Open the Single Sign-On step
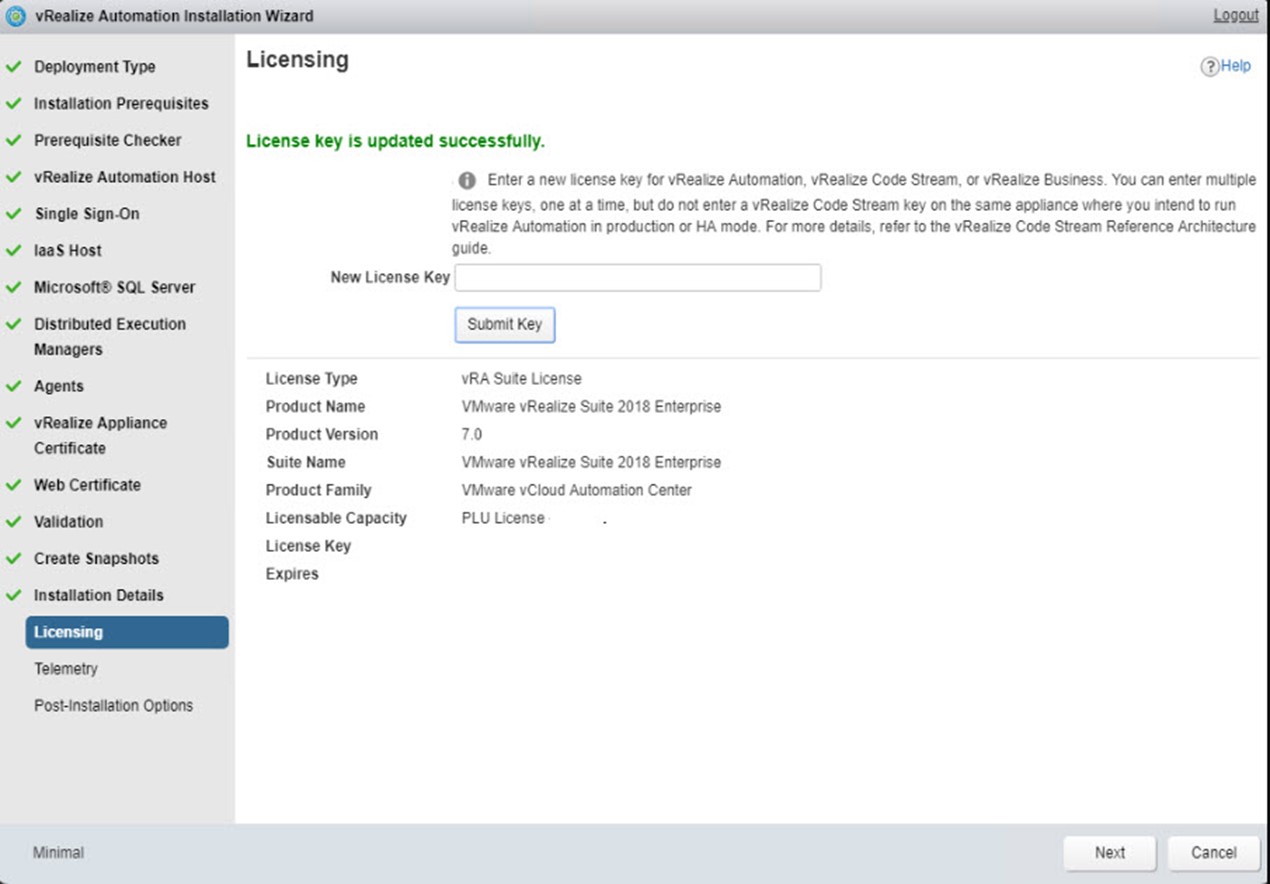The width and height of the screenshot is (1270, 884). [87, 214]
